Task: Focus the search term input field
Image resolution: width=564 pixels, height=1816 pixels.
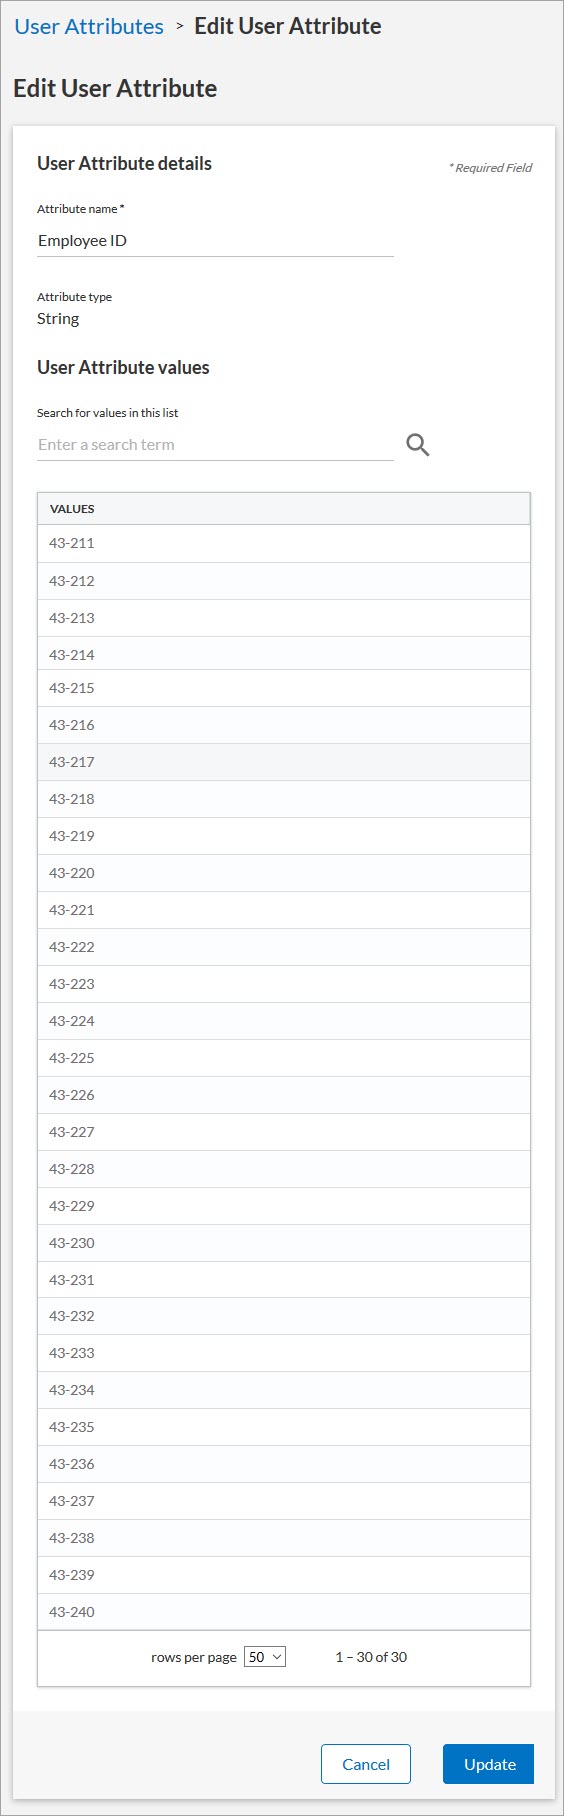Action: click(x=215, y=445)
